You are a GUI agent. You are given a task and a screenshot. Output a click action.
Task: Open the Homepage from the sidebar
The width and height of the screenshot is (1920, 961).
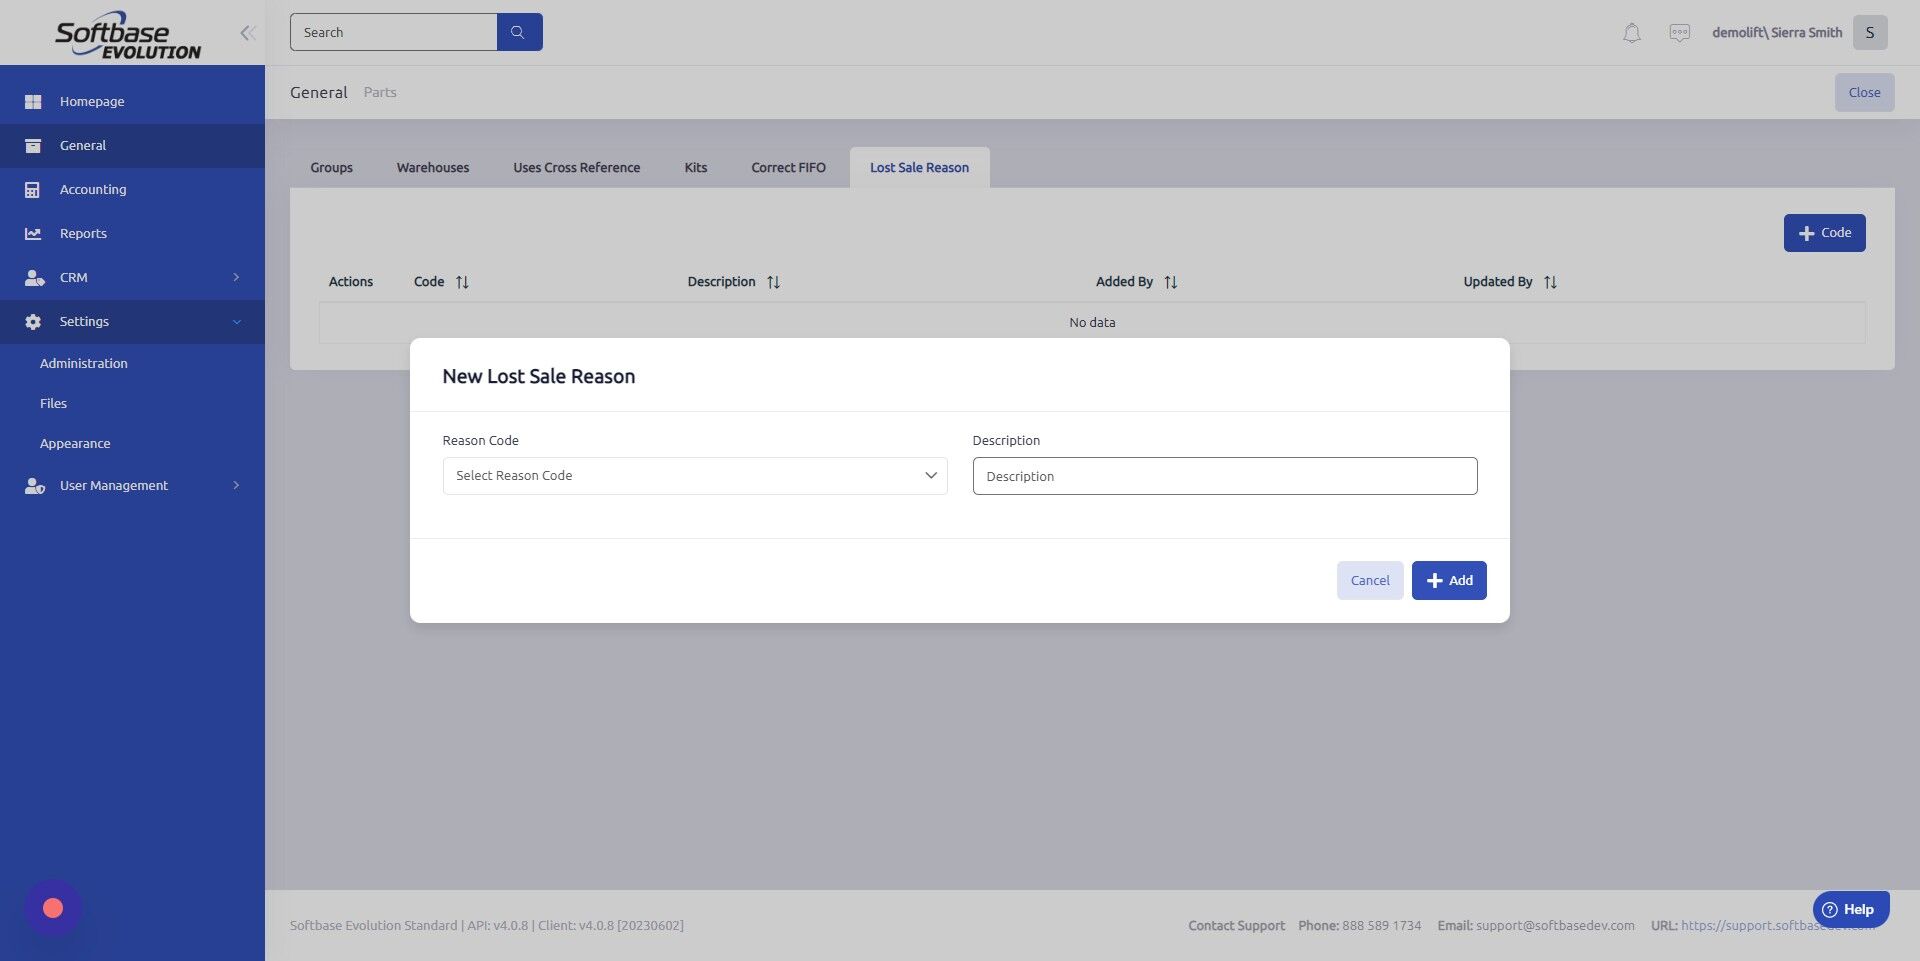coord(92,101)
